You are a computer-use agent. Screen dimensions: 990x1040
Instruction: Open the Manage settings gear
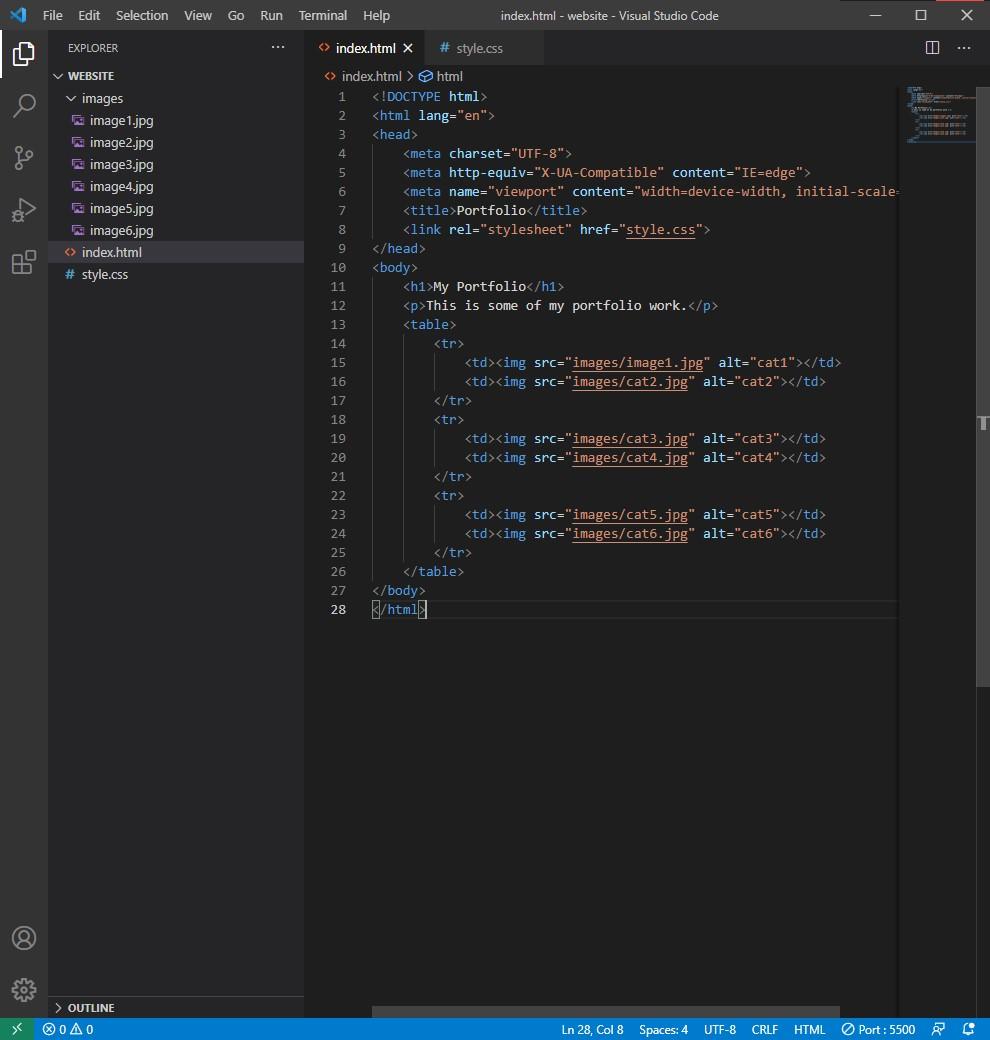(x=24, y=990)
